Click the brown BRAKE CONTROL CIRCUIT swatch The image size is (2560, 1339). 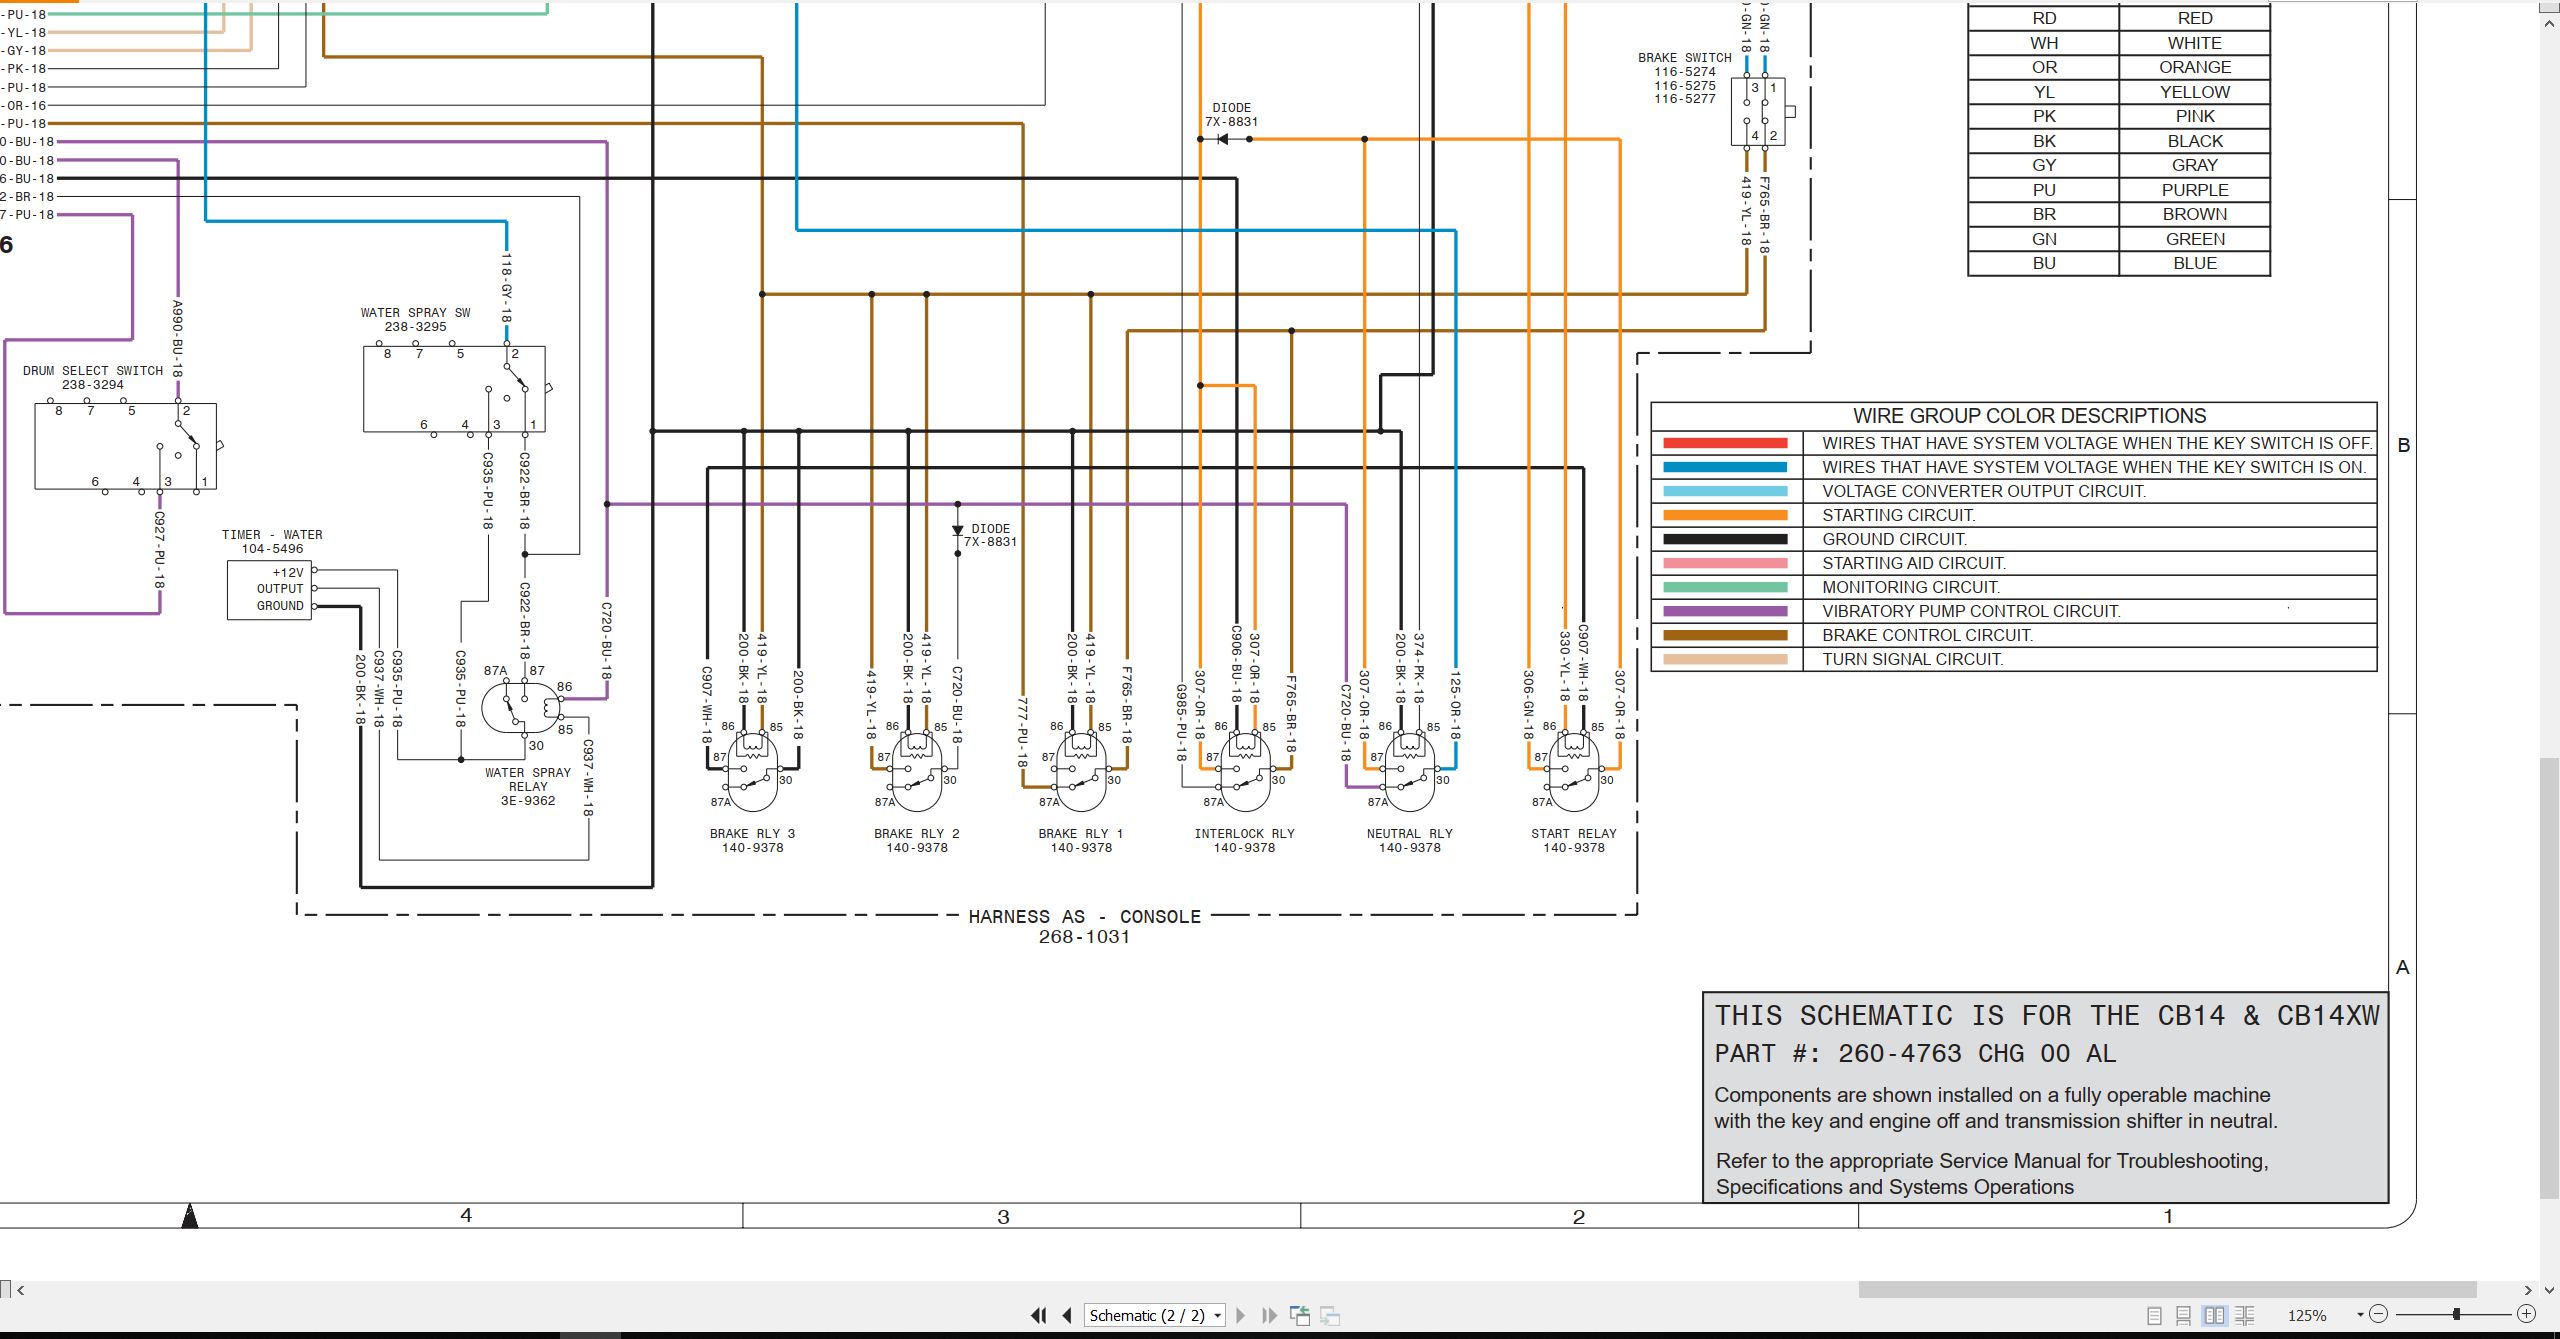coord(1725,635)
